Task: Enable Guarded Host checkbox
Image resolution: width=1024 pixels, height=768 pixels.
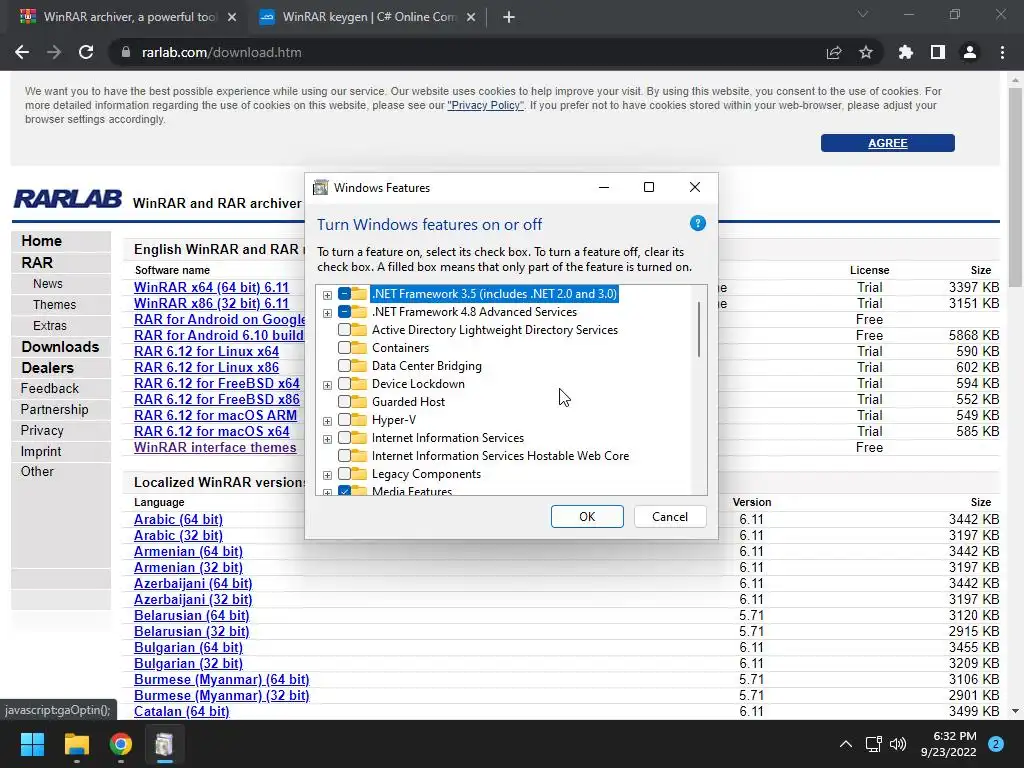Action: pos(344,402)
